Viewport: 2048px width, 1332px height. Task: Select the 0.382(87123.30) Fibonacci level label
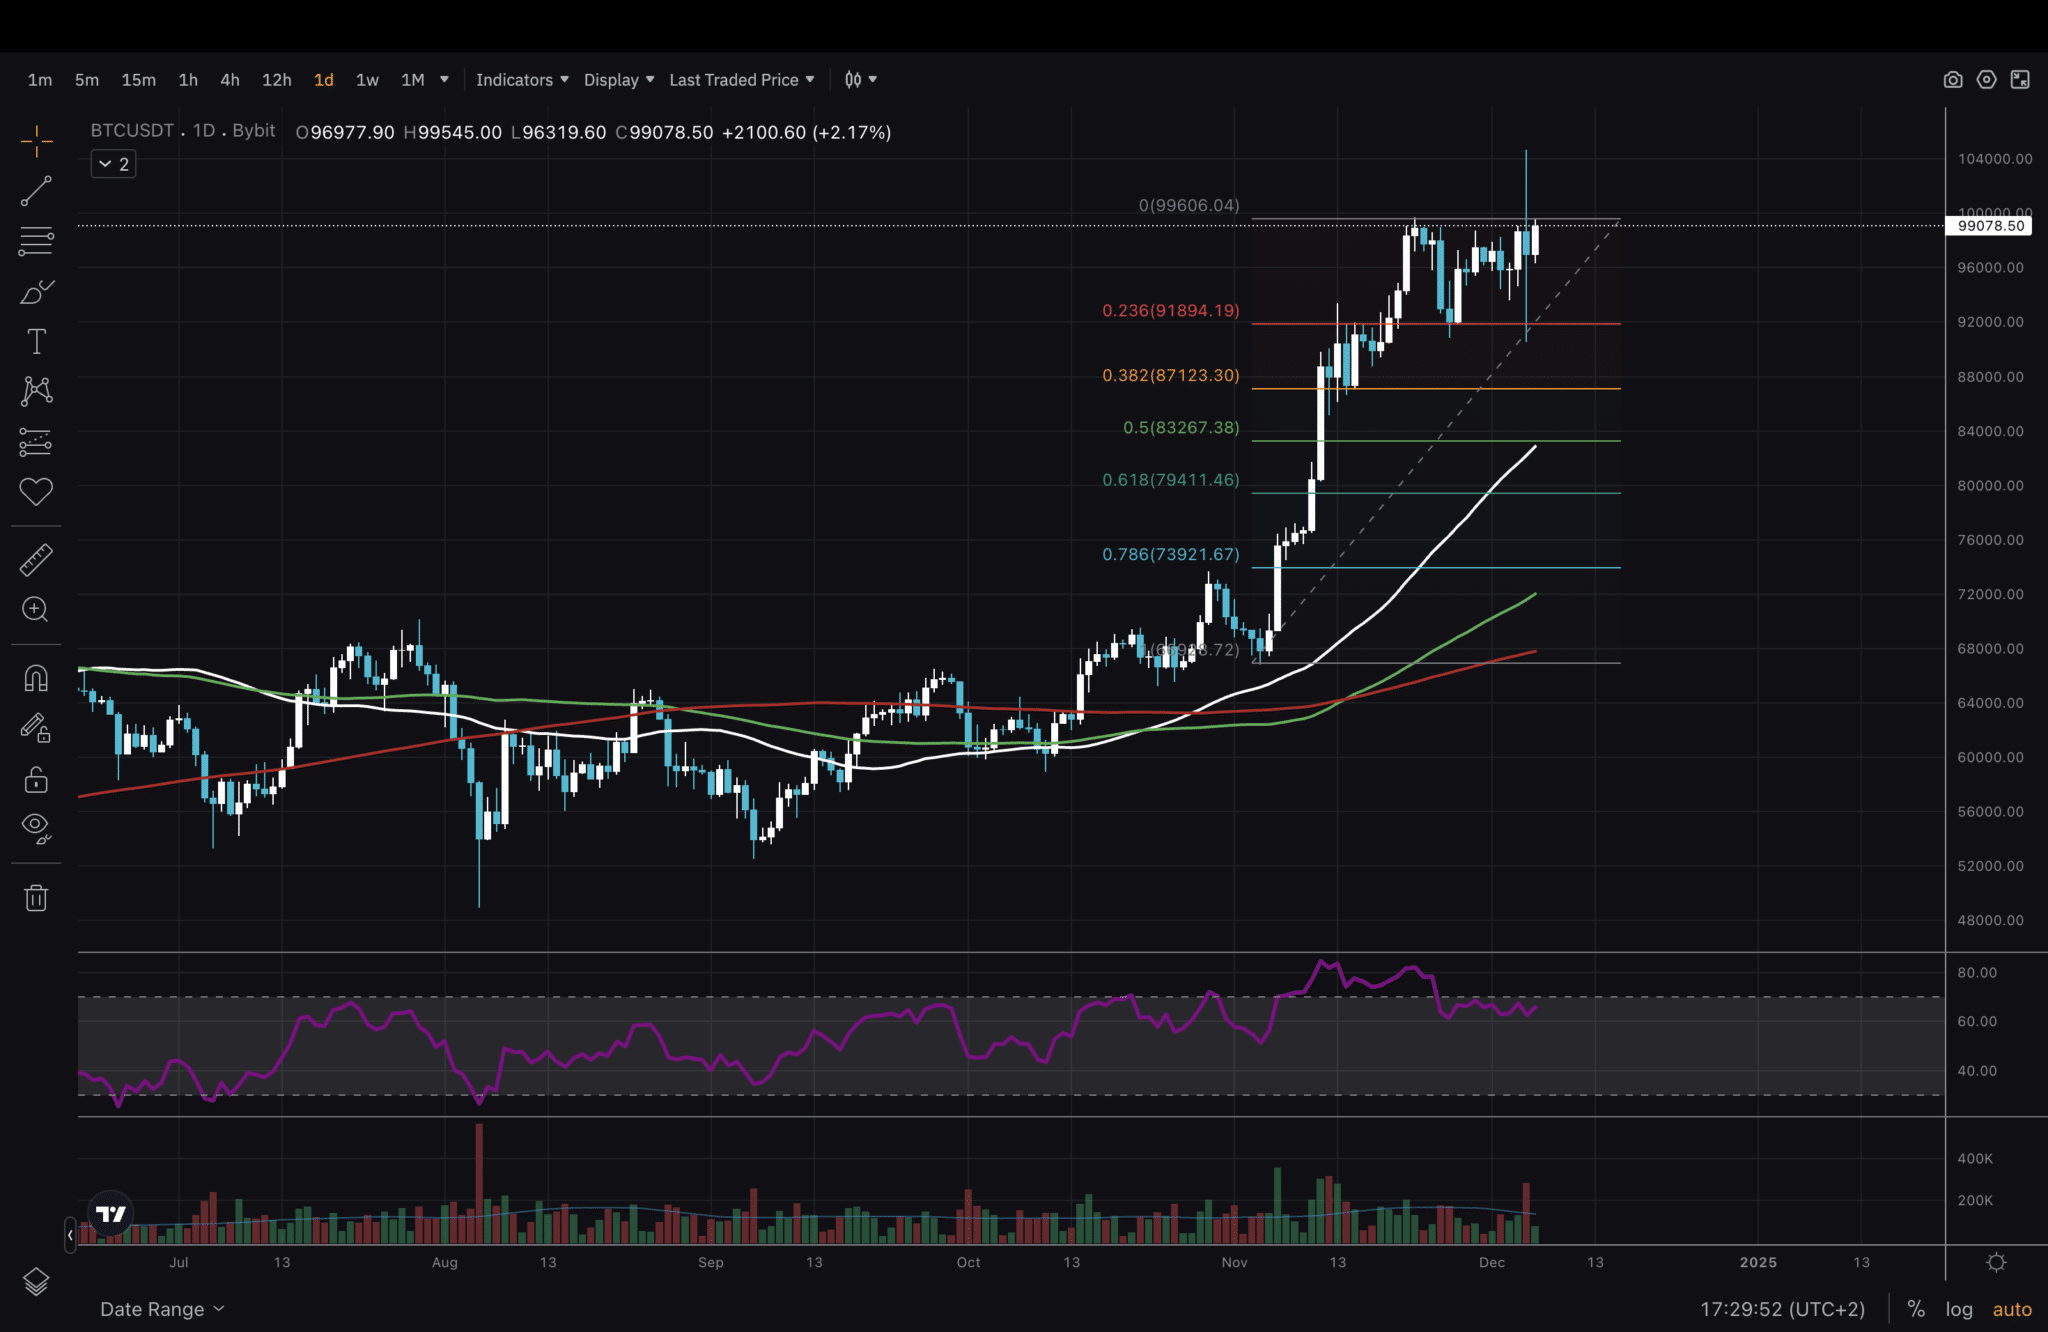pyautogui.click(x=1171, y=376)
